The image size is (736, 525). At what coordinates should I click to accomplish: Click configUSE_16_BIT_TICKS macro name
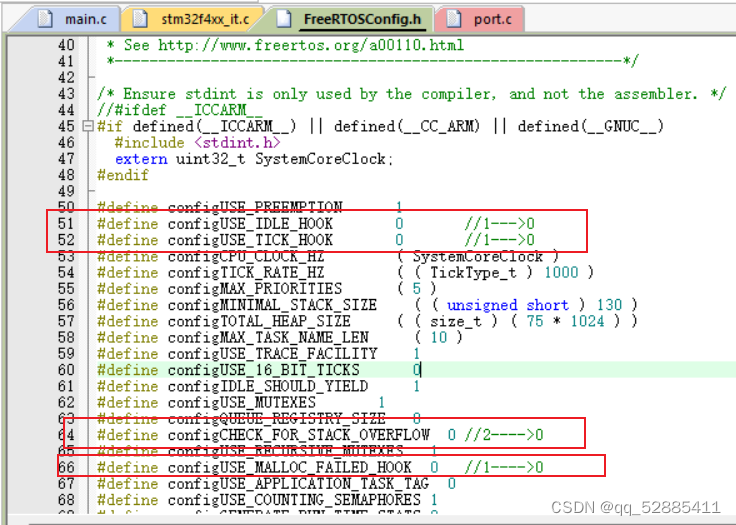(264, 370)
